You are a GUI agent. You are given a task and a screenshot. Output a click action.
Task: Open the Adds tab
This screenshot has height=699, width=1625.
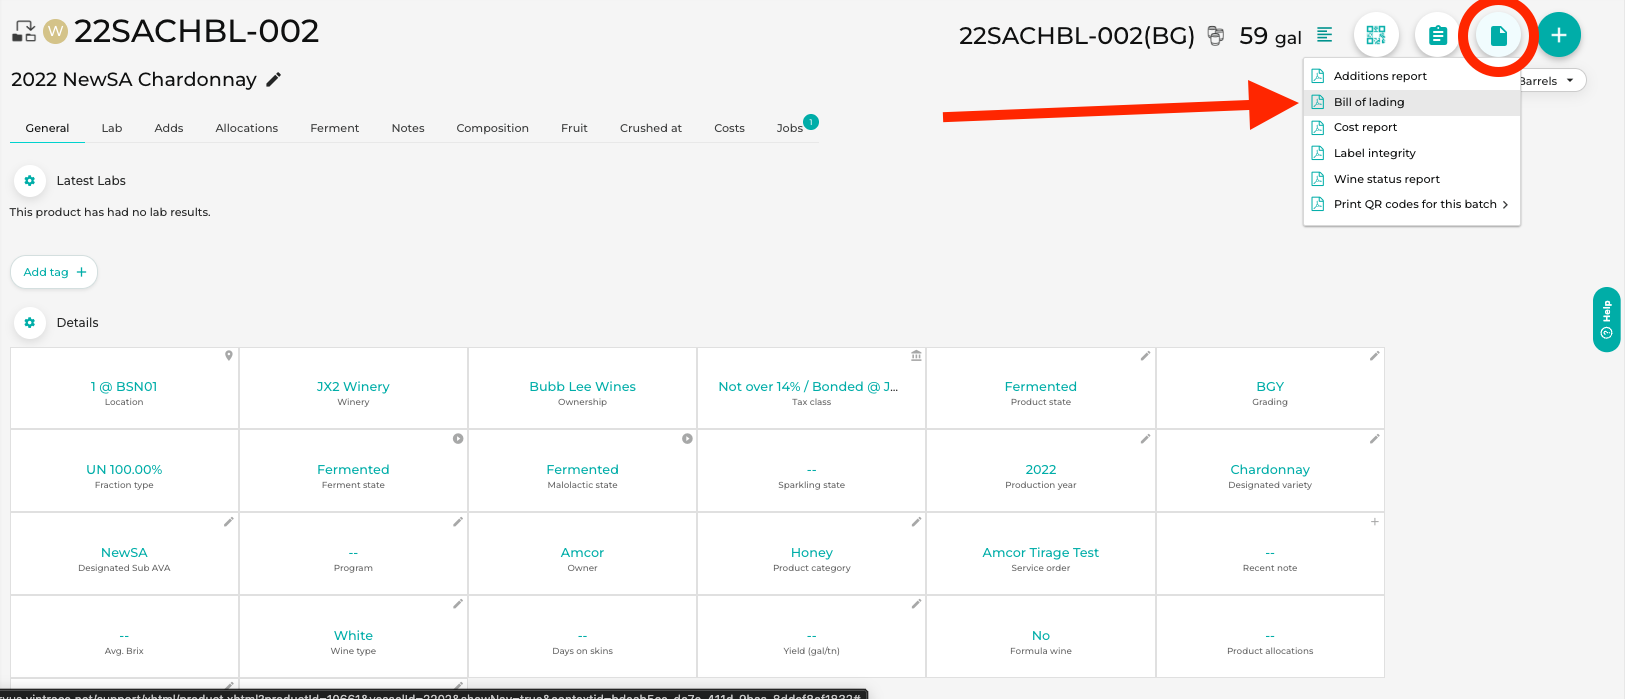click(169, 128)
